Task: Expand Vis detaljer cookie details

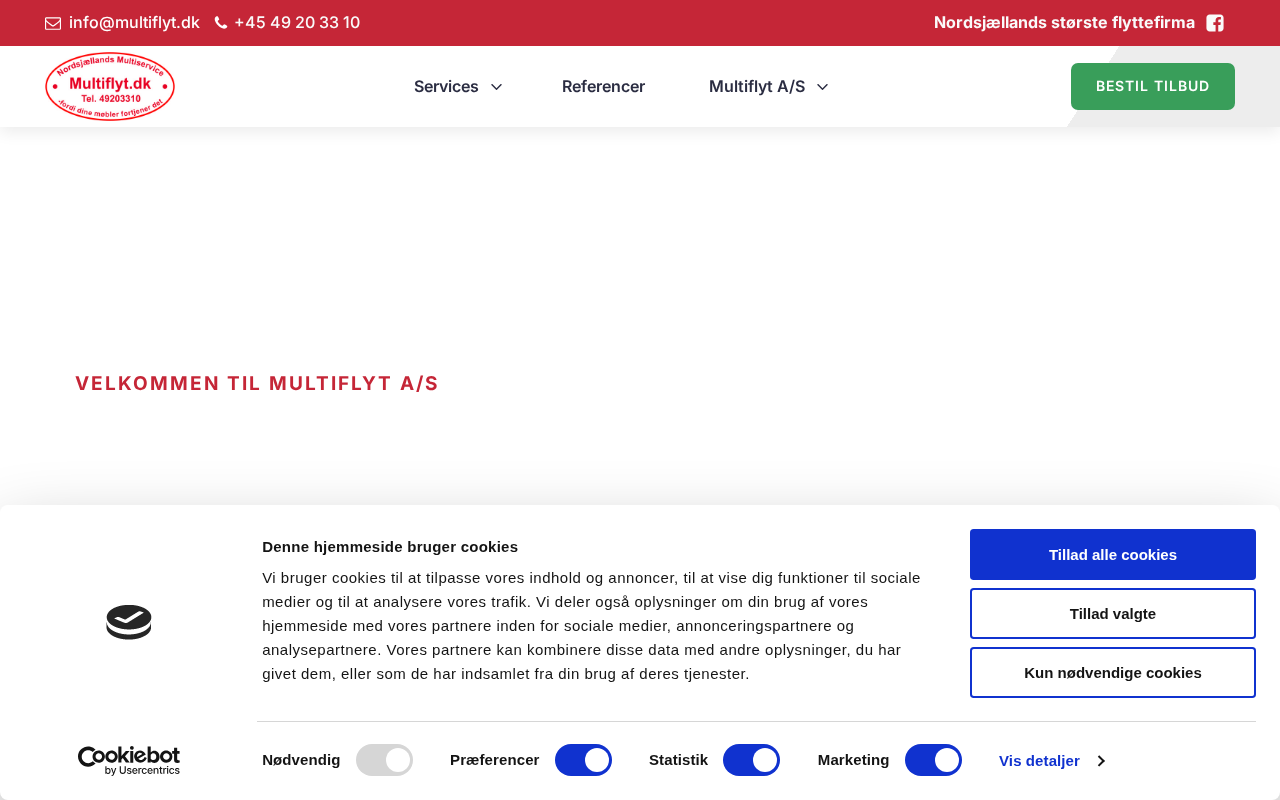Action: tap(1051, 761)
